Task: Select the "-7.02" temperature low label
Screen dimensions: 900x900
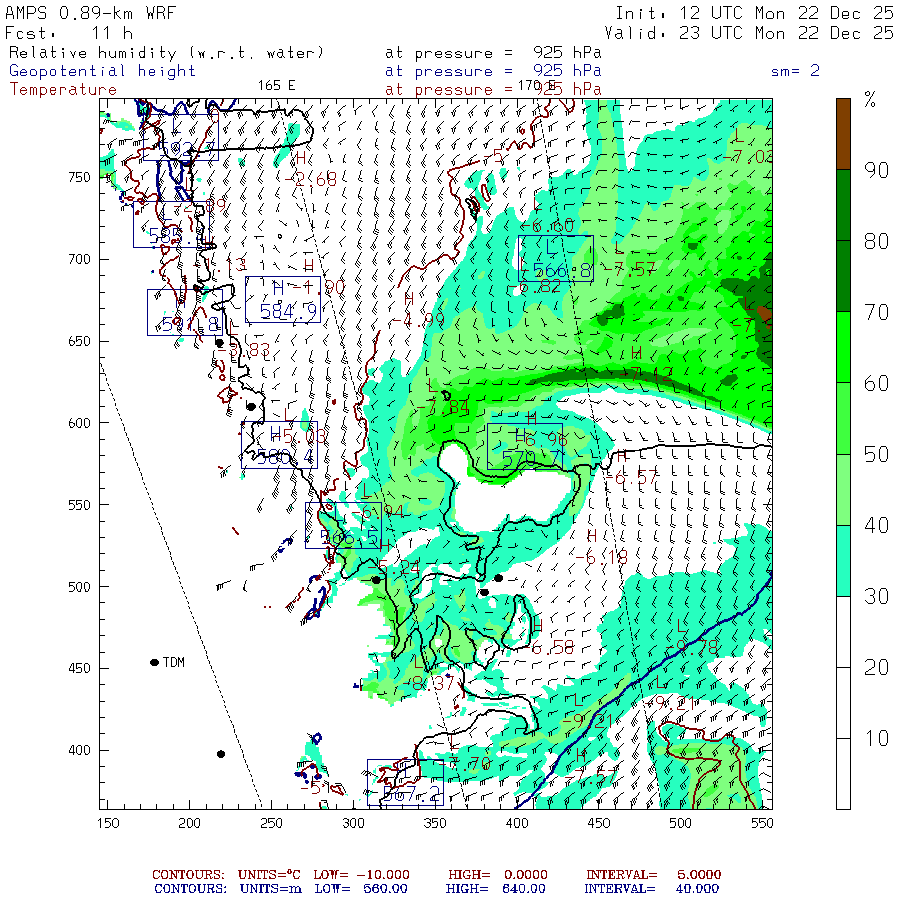Action: click(747, 156)
